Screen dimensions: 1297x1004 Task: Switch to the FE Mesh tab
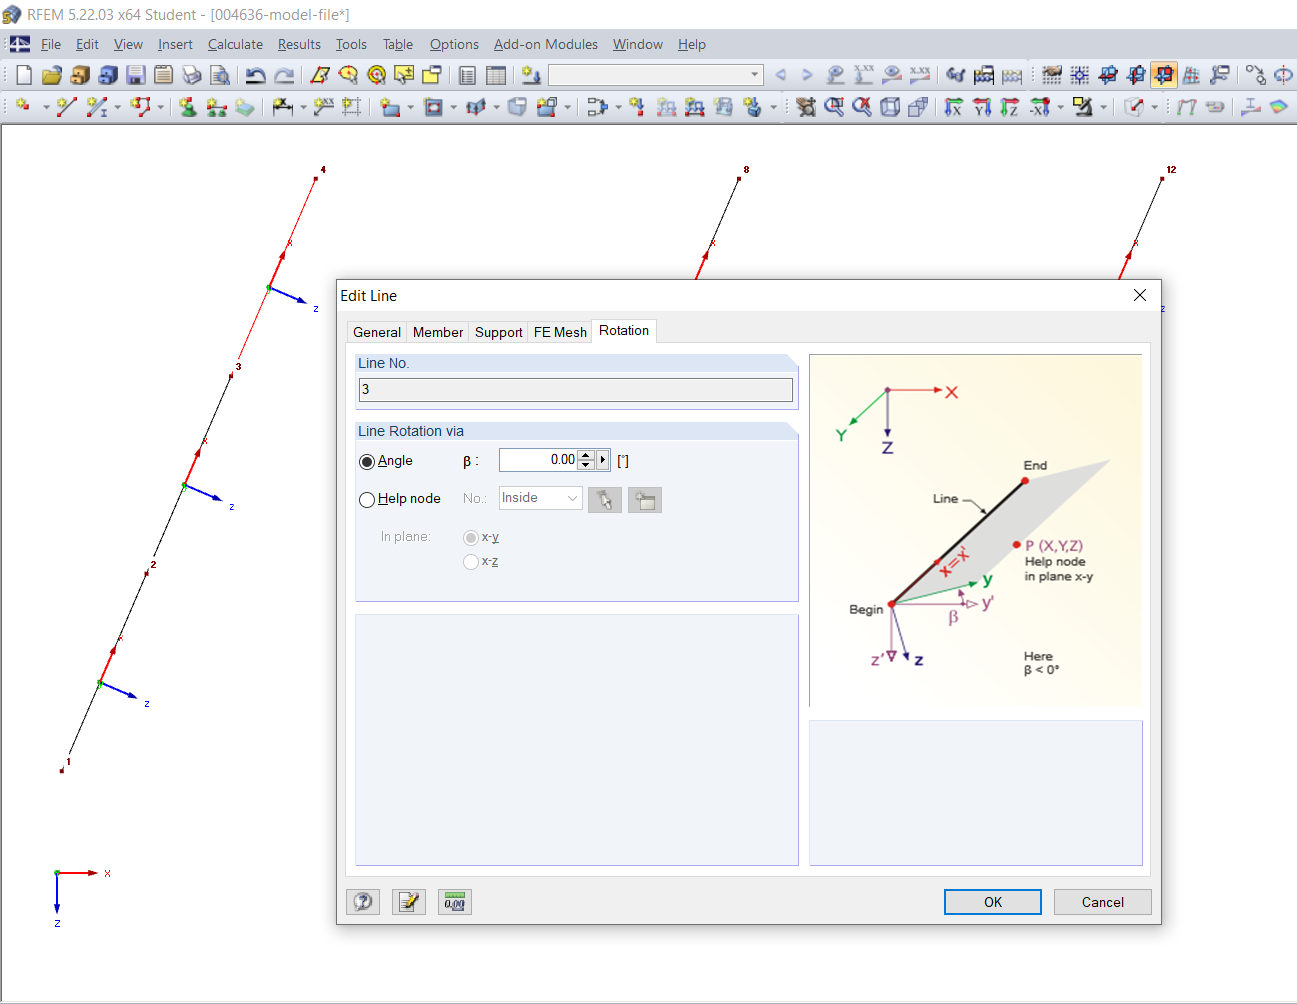click(x=560, y=331)
